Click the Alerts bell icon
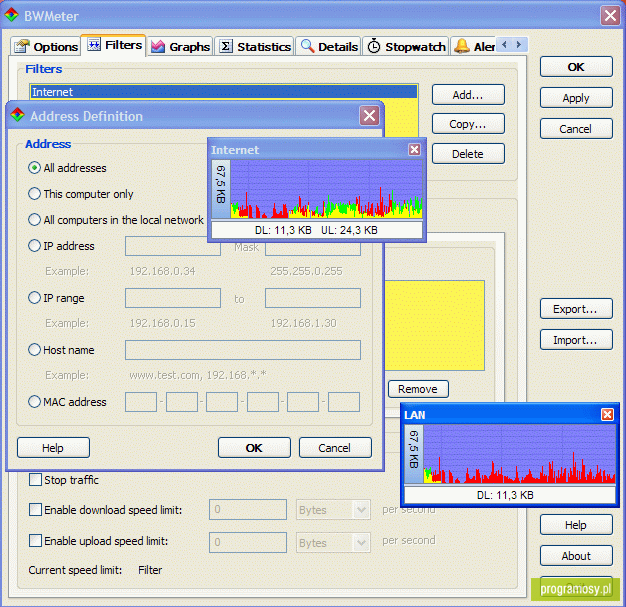Image resolution: width=626 pixels, height=607 pixels. point(462,46)
